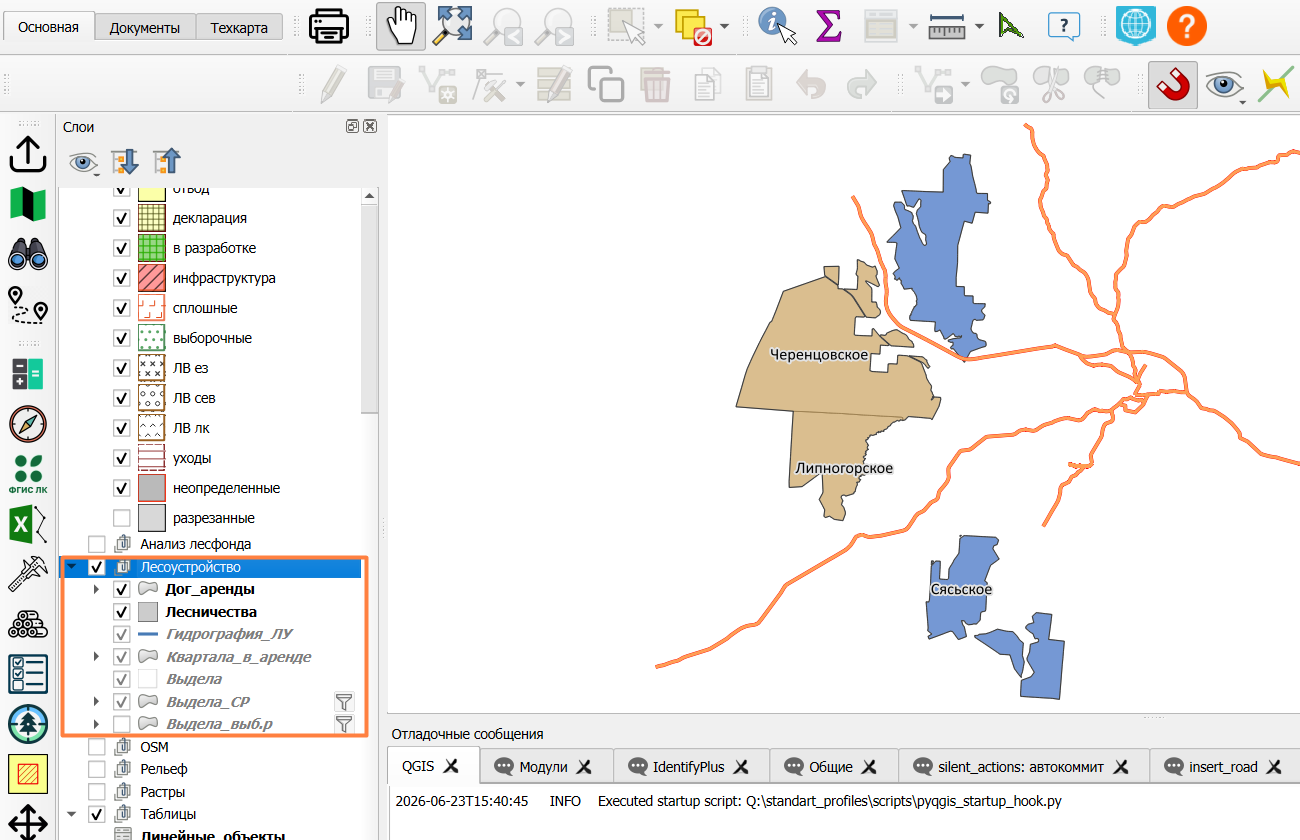This screenshot has width=1300, height=840.
Task: Click the orange help question mark icon
Action: [x=1187, y=26]
